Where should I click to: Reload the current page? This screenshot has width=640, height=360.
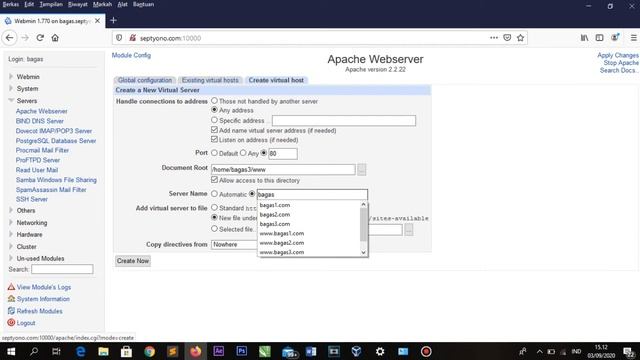point(40,38)
